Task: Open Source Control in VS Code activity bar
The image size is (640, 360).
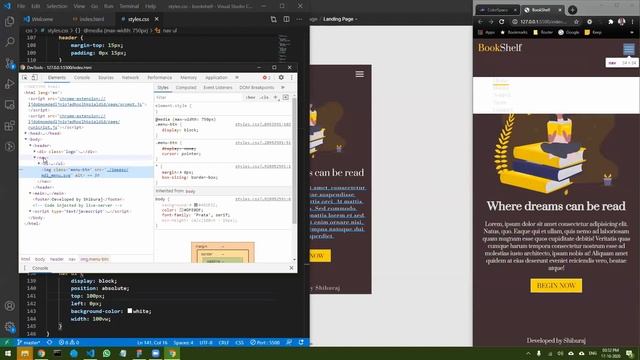Action: [x=9, y=63]
